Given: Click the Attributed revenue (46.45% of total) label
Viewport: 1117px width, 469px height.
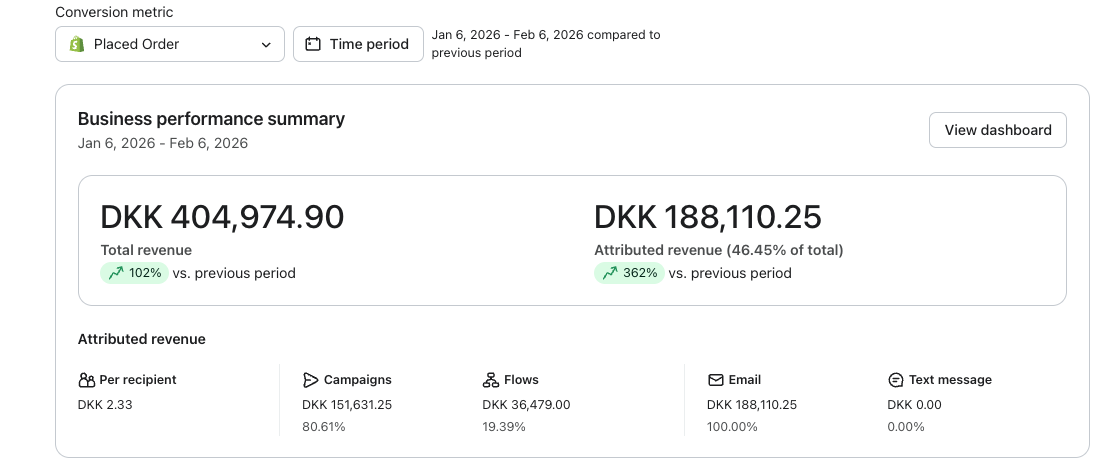Looking at the screenshot, I should (x=718, y=250).
